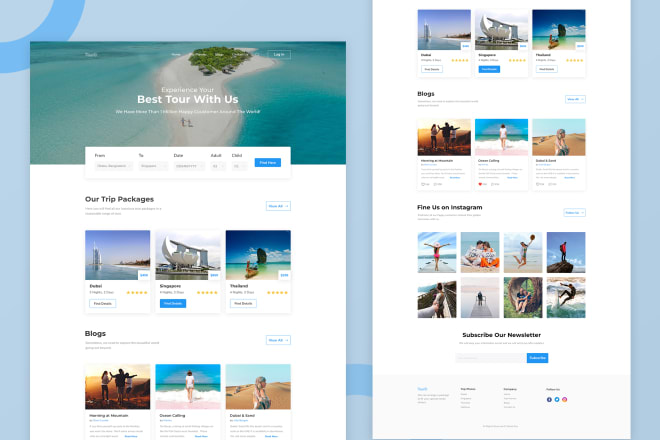Click Find Details on Singapore card, right page

pyautogui.click(x=489, y=69)
